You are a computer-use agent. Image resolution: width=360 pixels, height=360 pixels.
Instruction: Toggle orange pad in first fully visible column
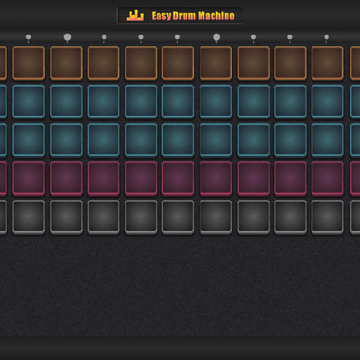(29, 63)
